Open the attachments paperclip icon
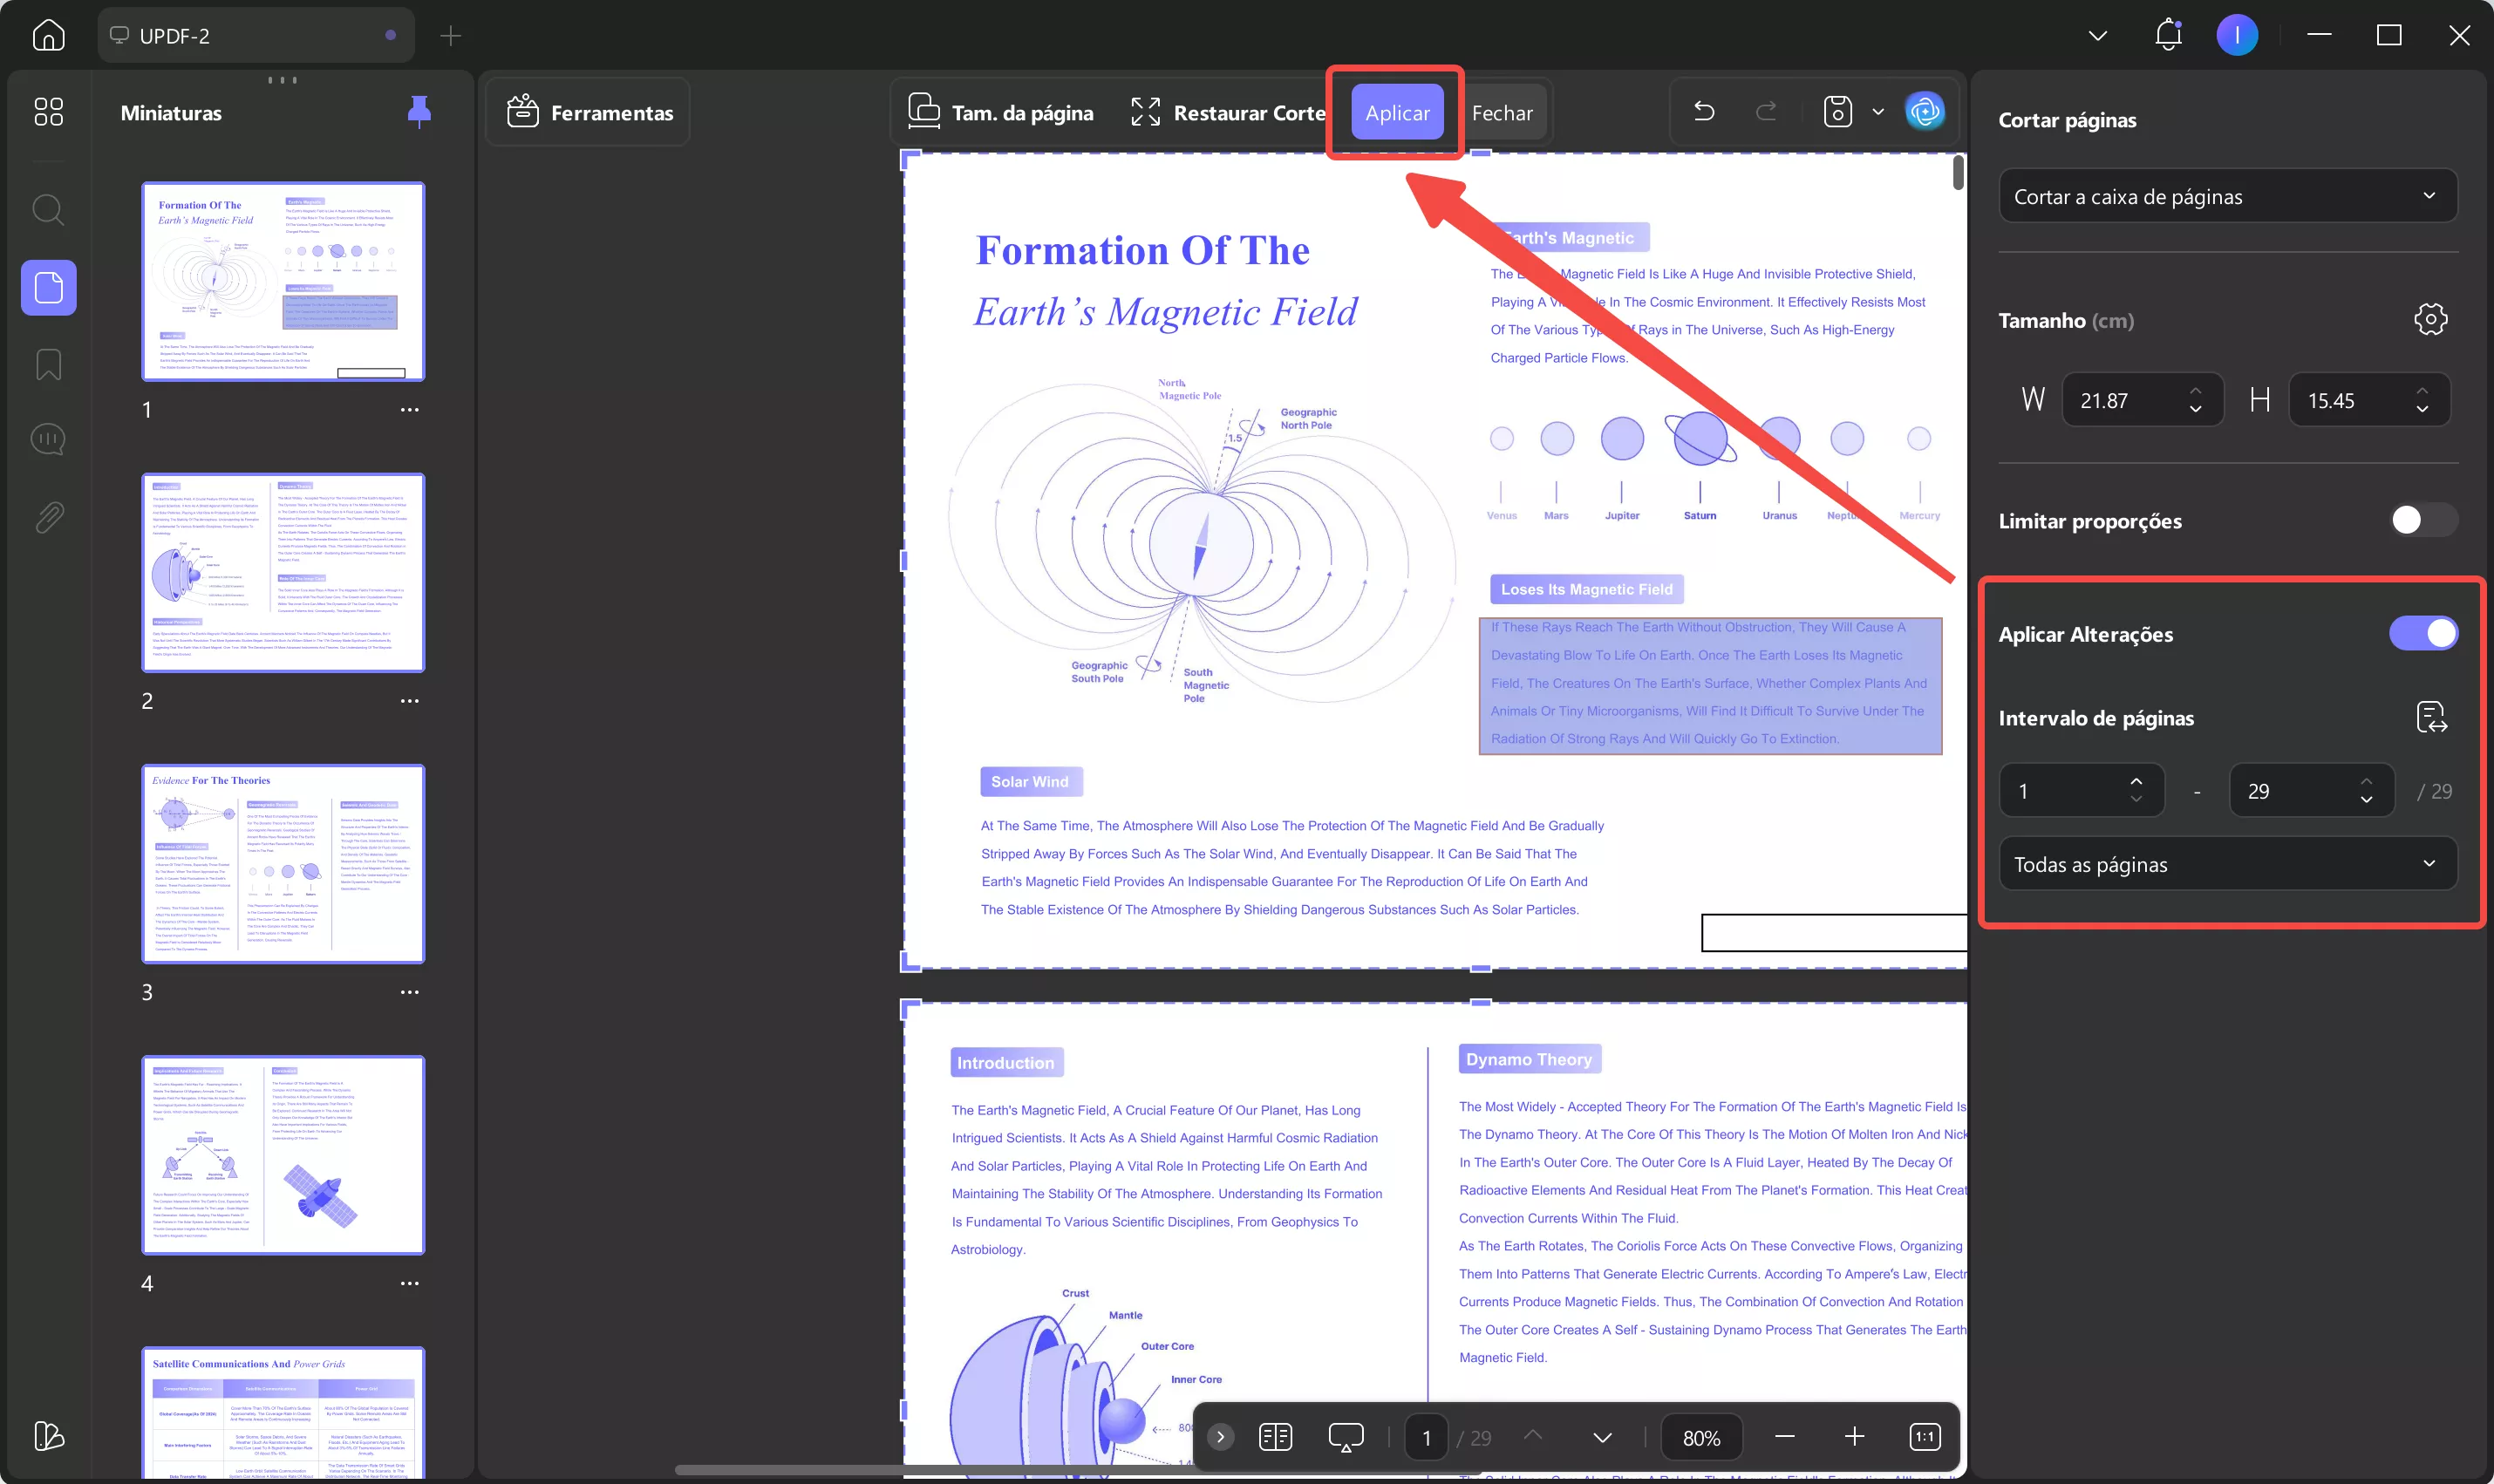 tap(48, 517)
